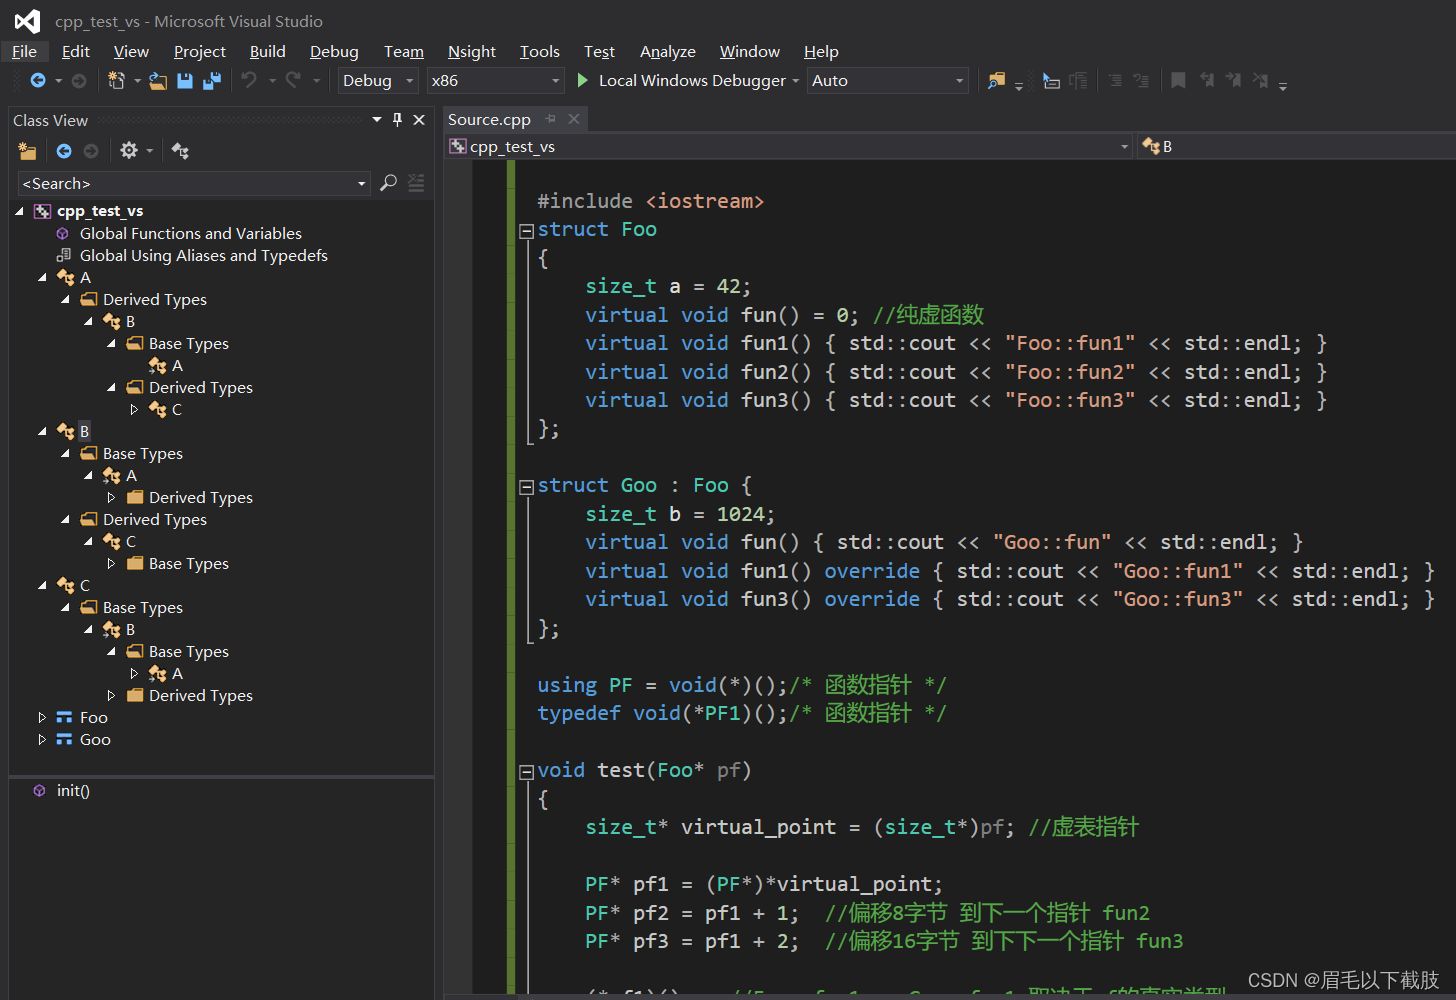Select Global Using Aliases and Typedefs
The width and height of the screenshot is (1456, 1000).
(x=203, y=255)
